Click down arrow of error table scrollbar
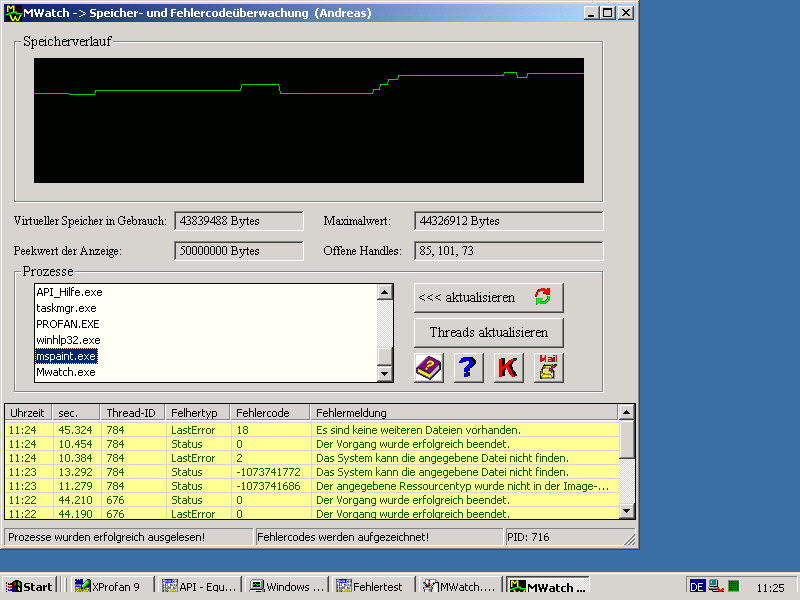 tap(627, 511)
